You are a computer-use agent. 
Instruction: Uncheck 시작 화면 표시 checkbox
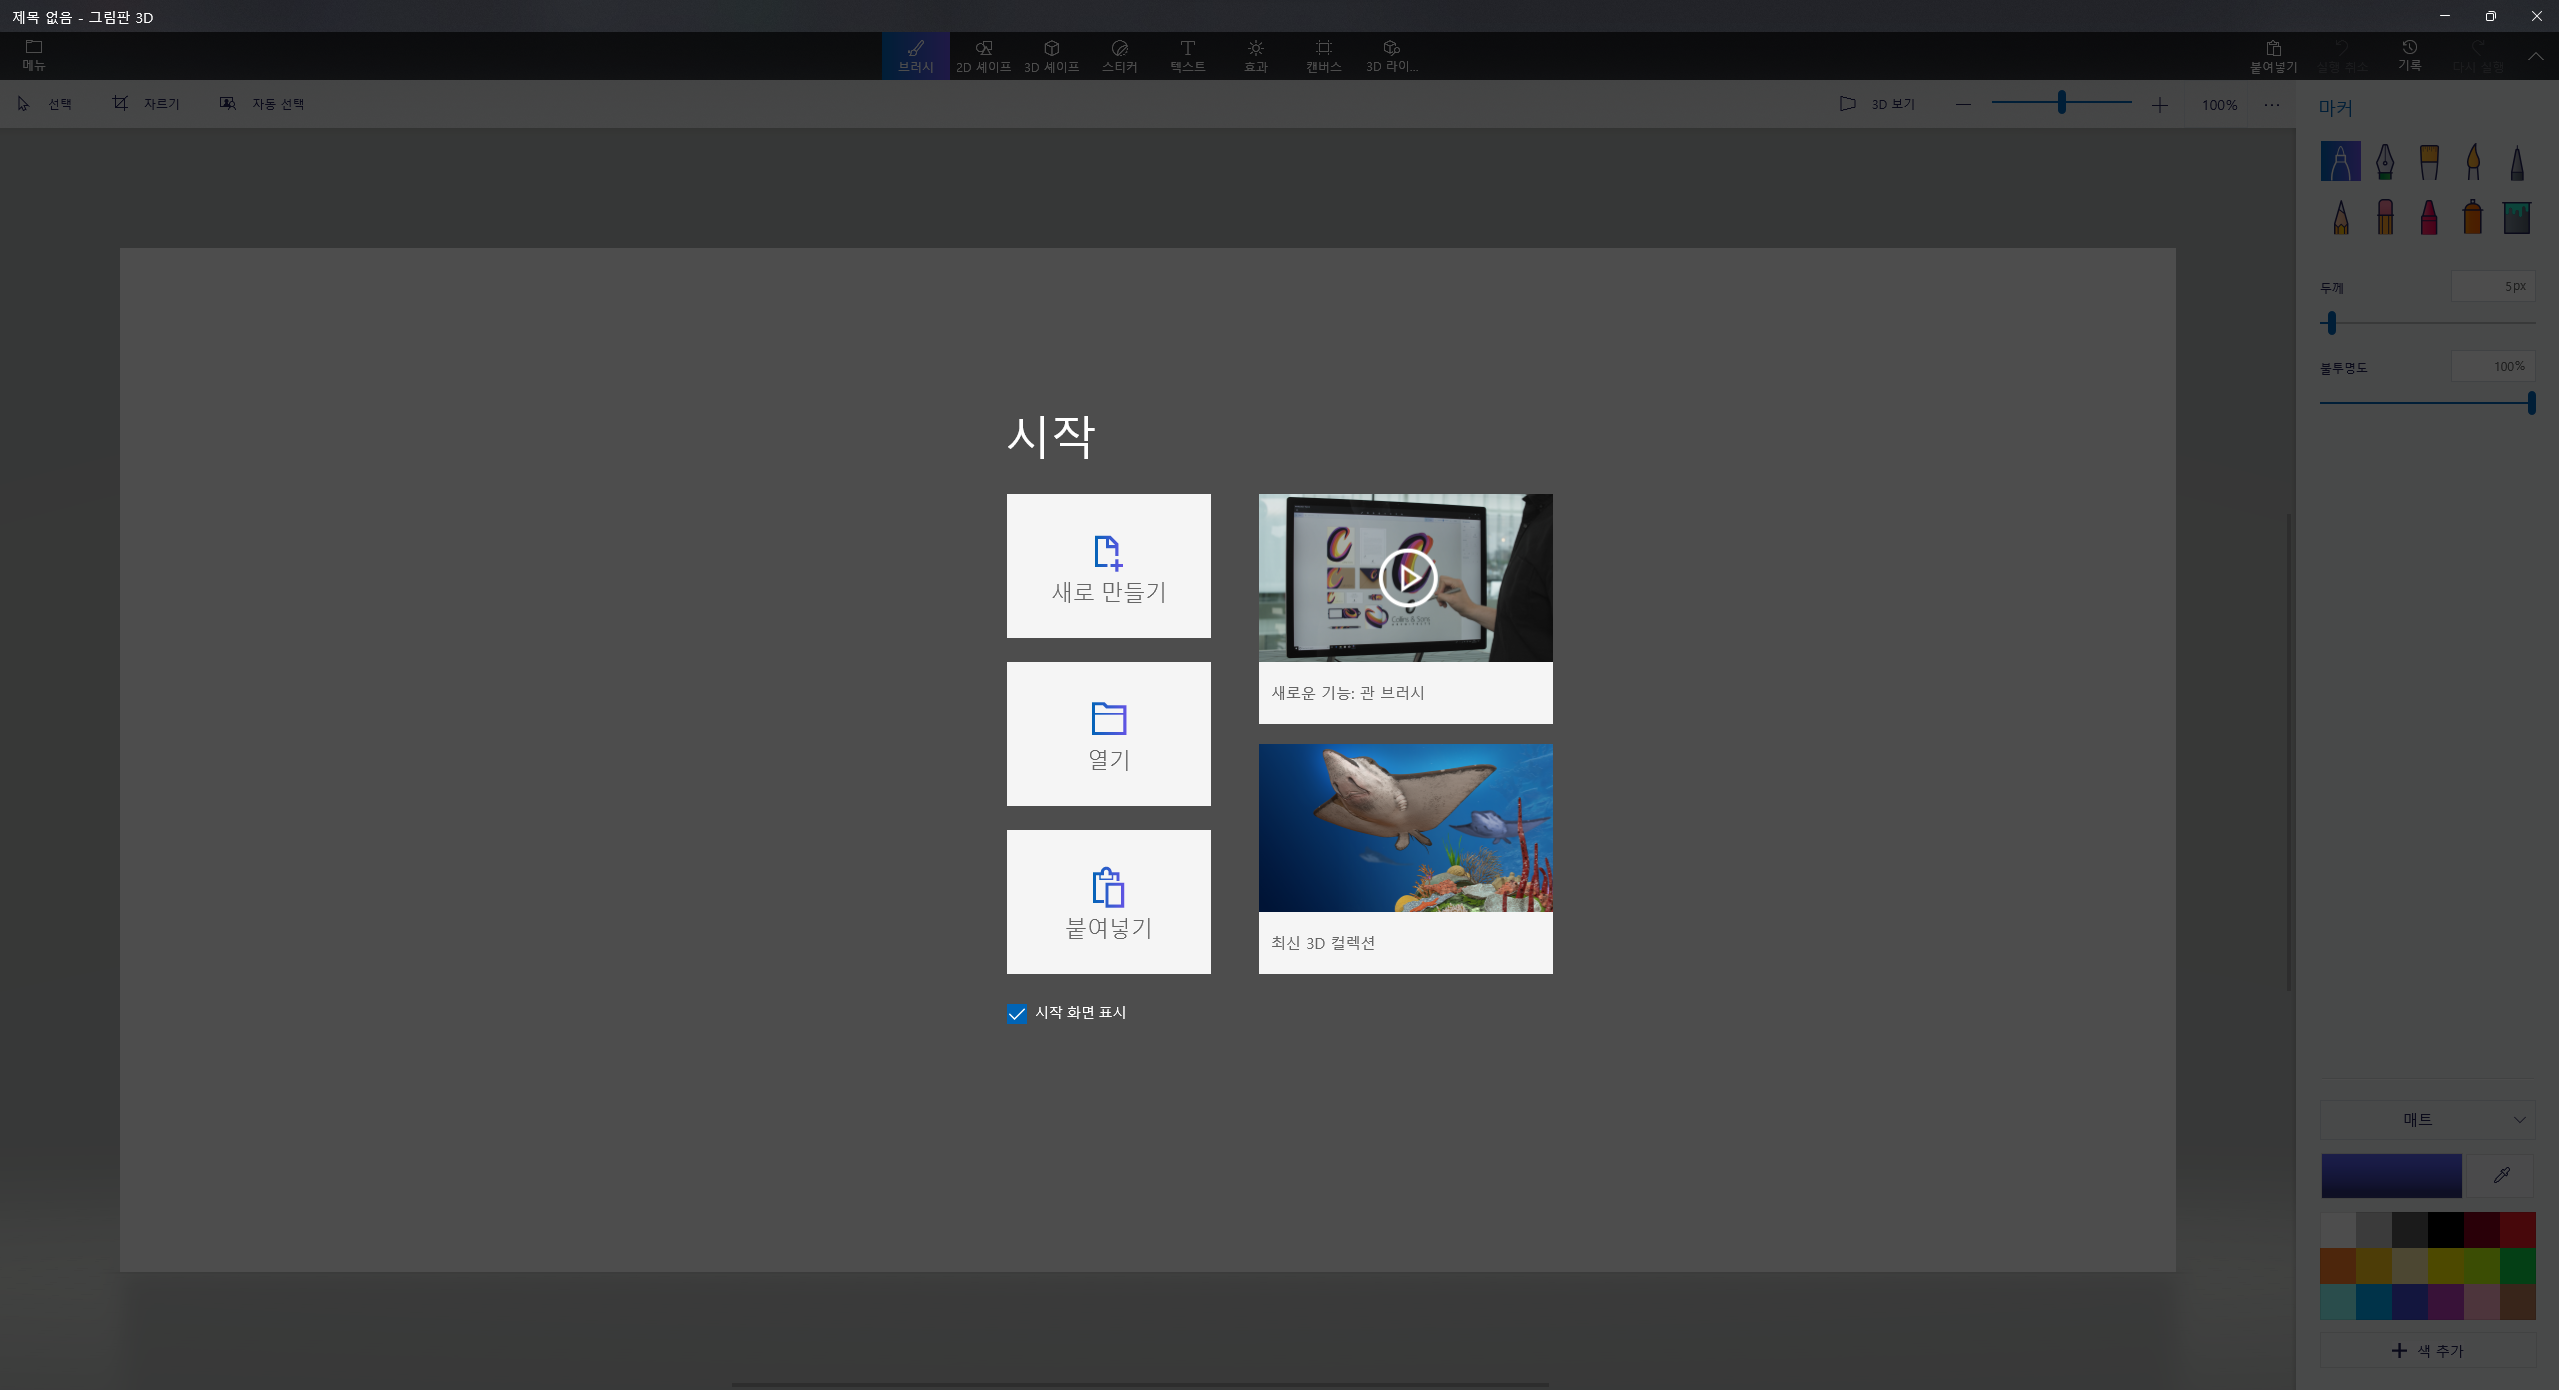coord(1017,1013)
